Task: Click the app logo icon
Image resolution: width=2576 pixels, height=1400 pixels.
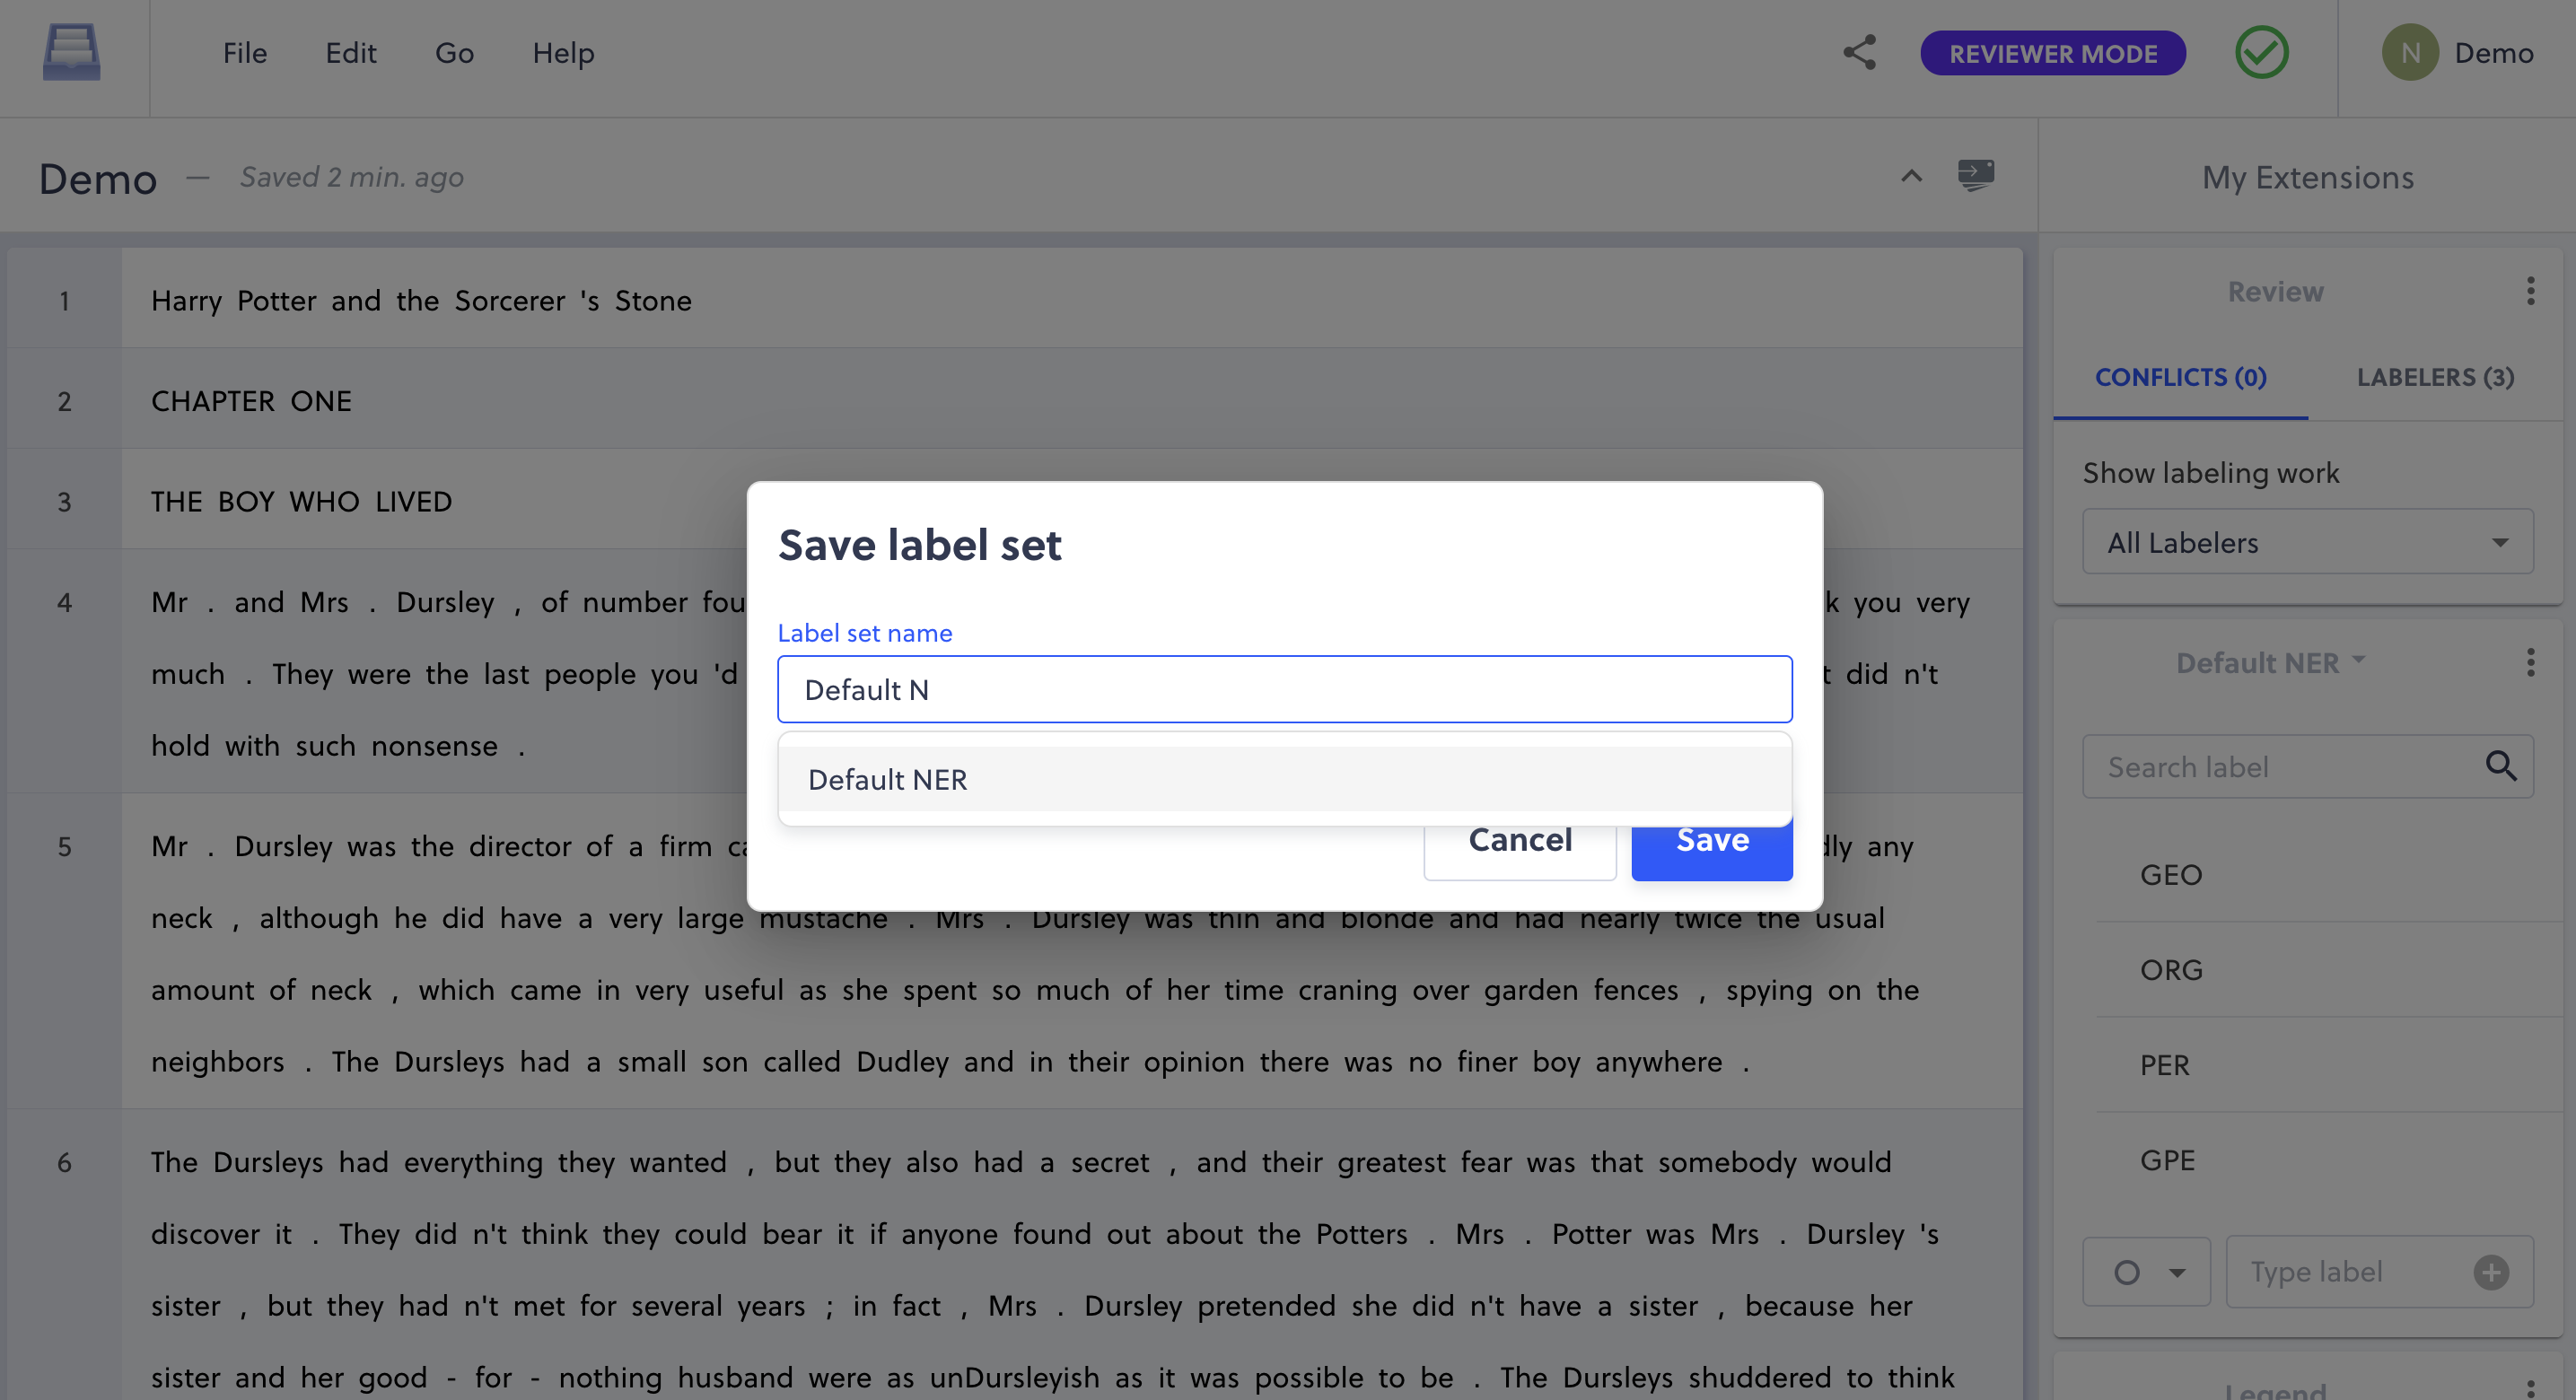Action: point(71,52)
